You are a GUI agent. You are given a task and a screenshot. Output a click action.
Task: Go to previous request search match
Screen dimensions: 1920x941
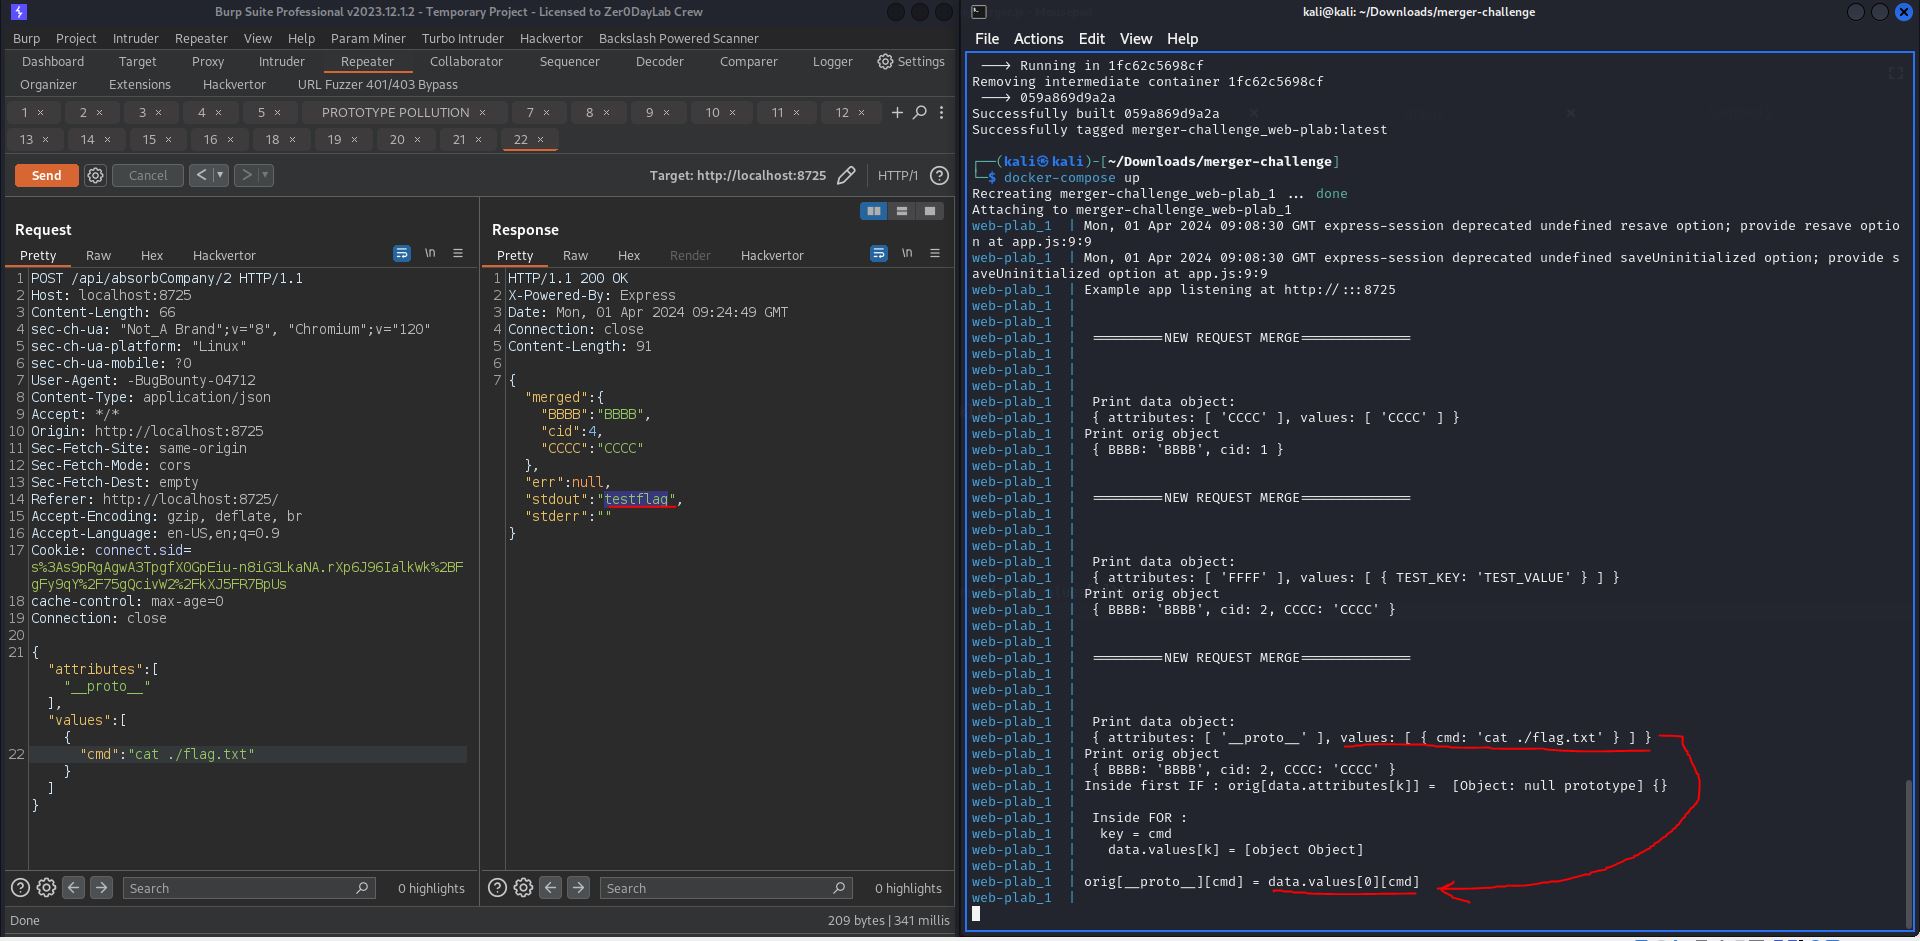click(73, 888)
